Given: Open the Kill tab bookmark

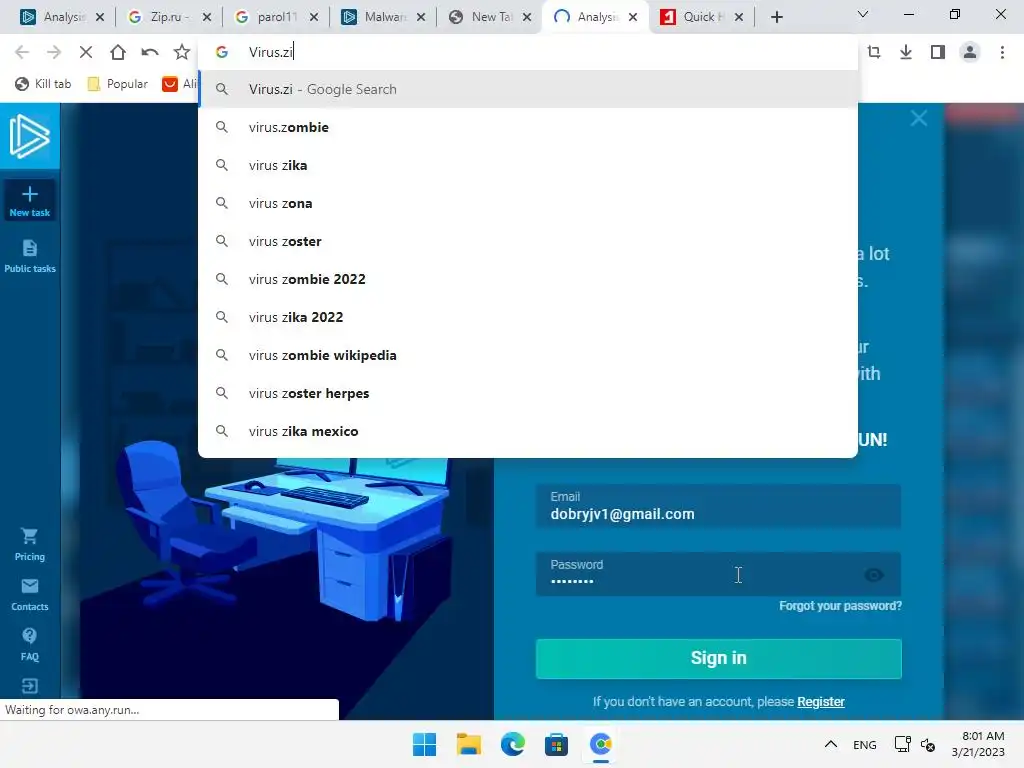Looking at the screenshot, I should [43, 84].
